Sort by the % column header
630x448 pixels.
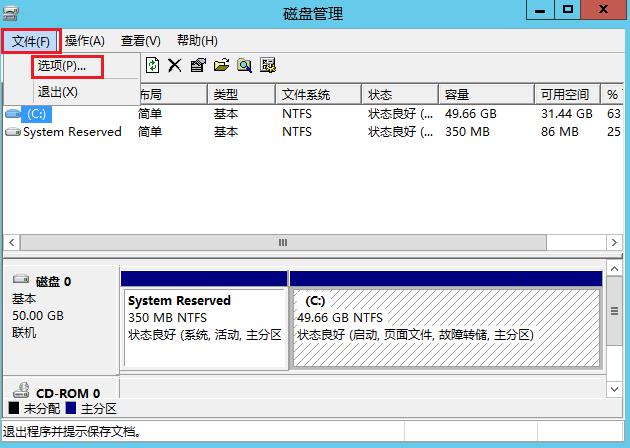click(x=612, y=94)
